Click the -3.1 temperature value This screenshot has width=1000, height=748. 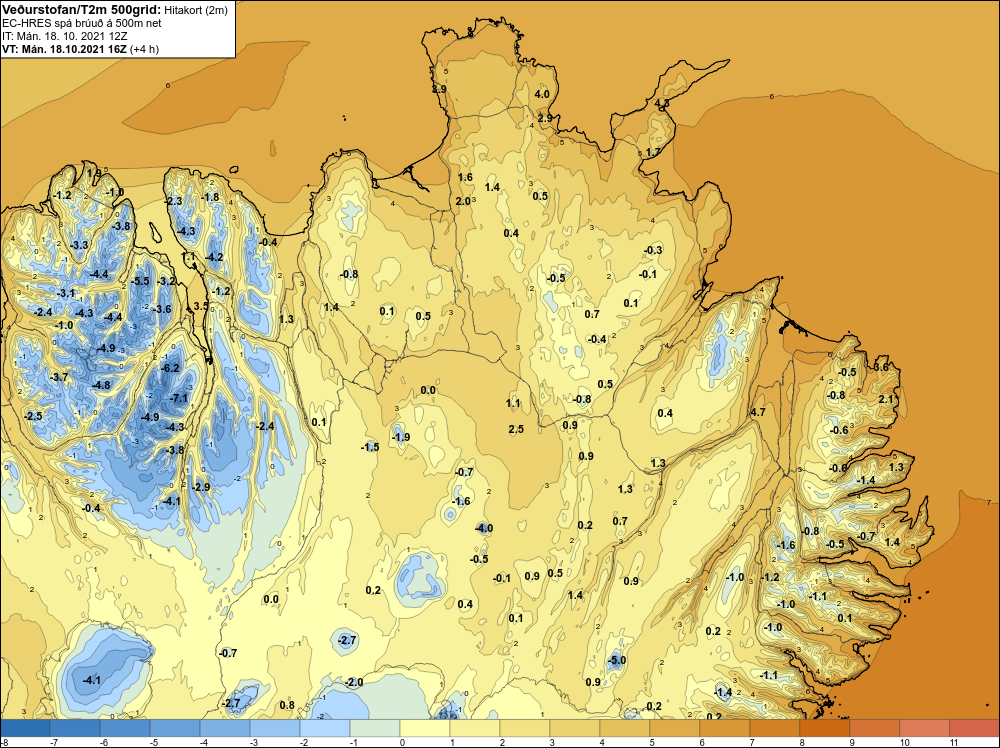pos(66,293)
